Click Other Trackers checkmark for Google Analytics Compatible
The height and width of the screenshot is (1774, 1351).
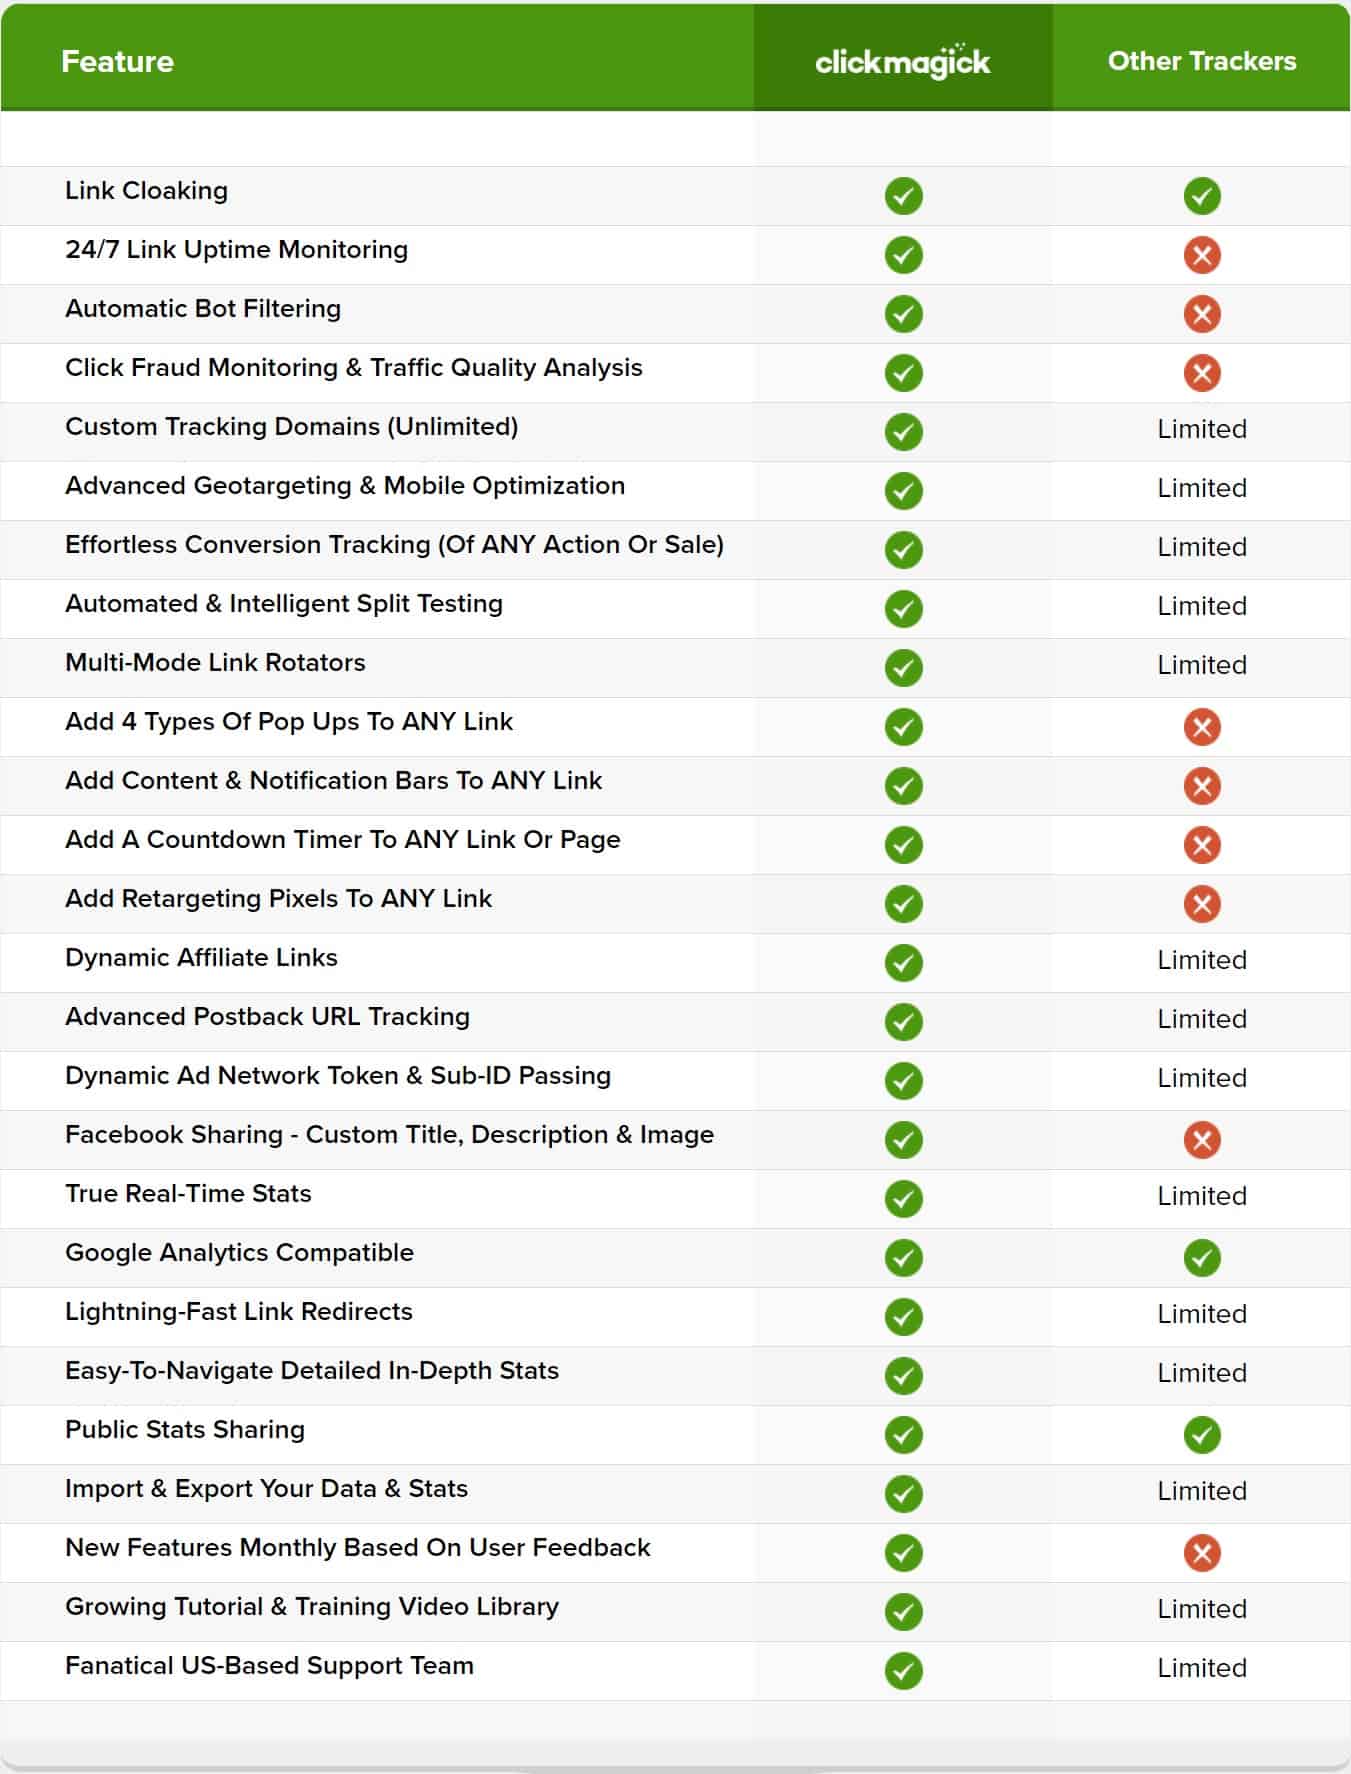1202,1258
